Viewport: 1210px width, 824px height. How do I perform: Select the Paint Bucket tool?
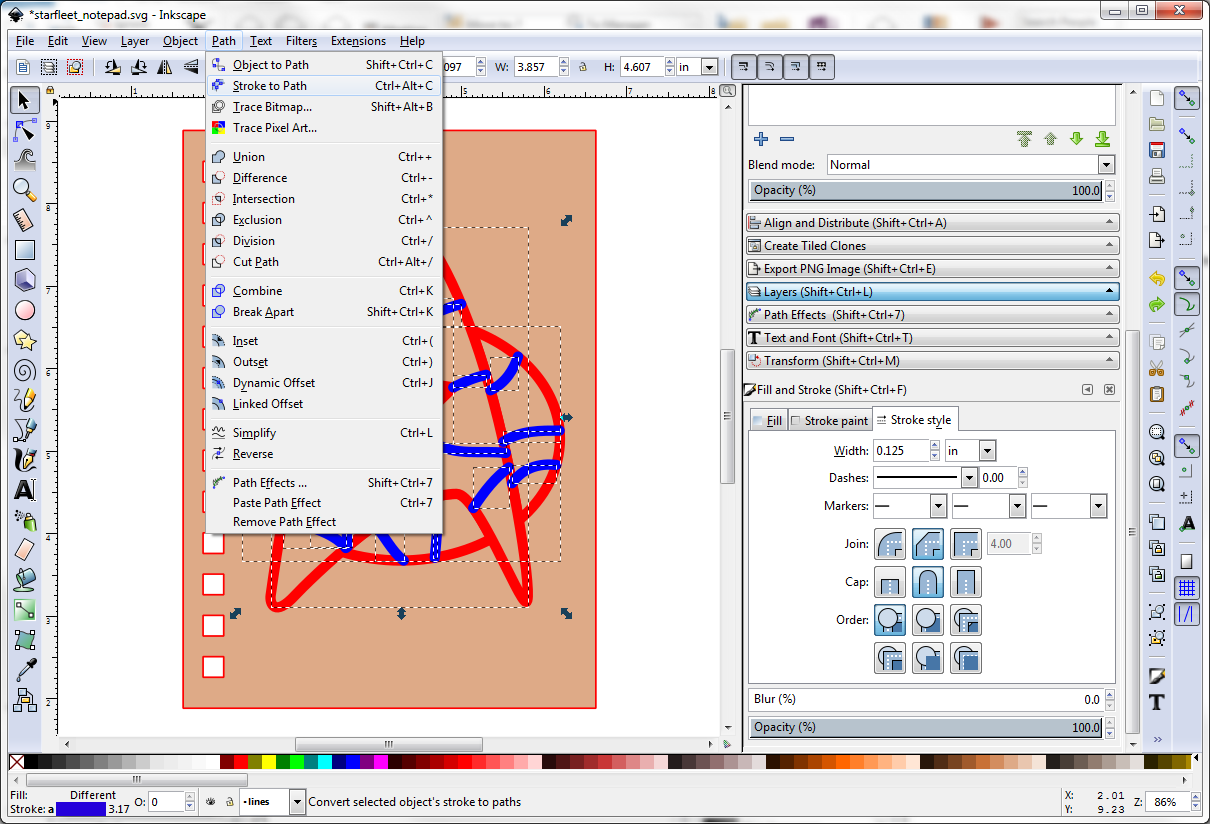(x=25, y=580)
